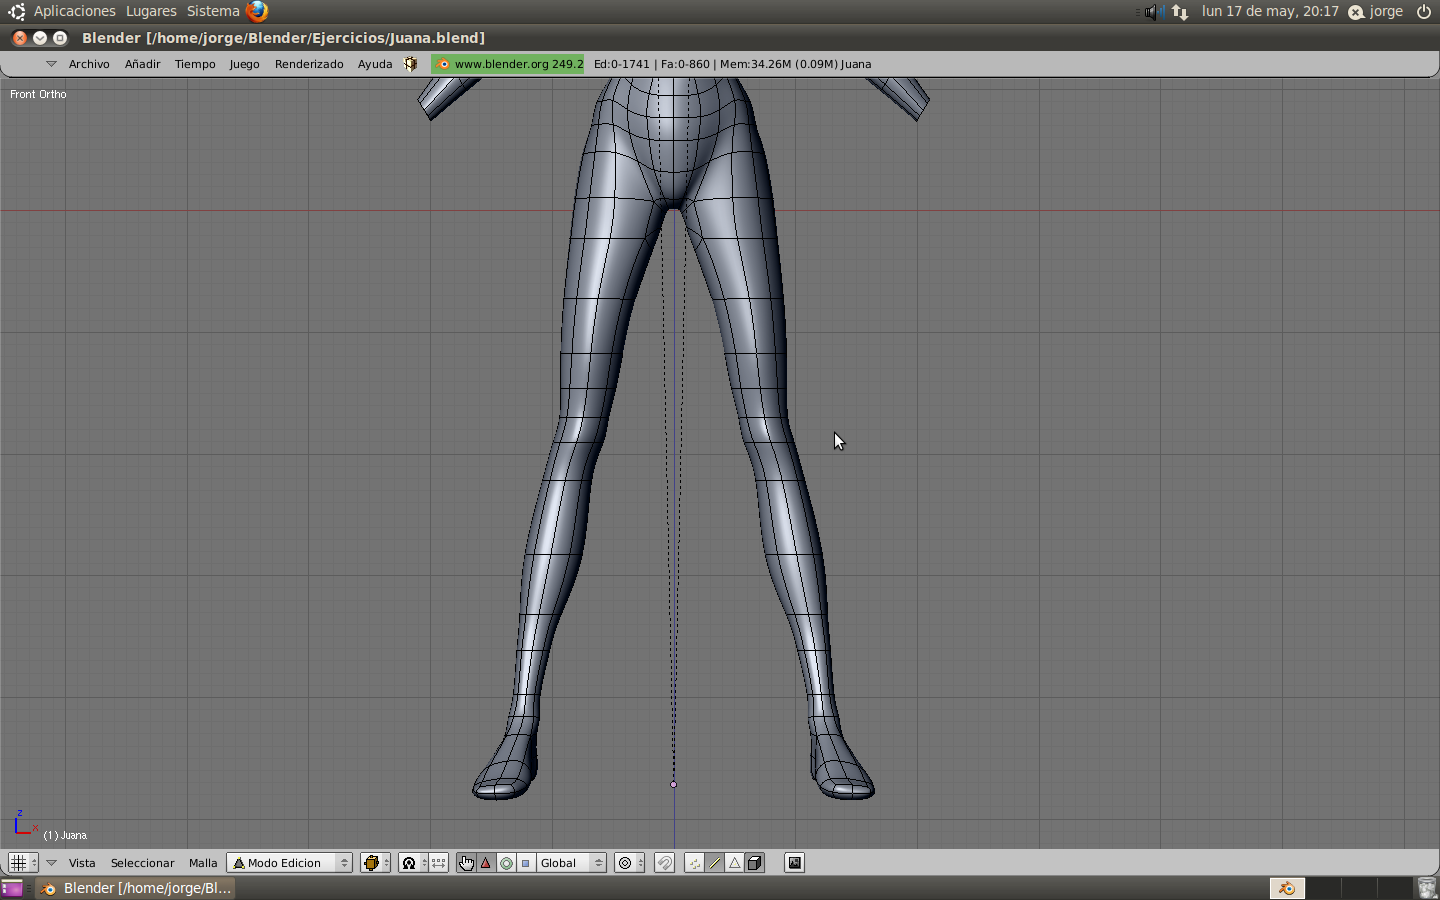Screen dimensions: 1440x900
Task: Enable vertex select mode
Action: pyautogui.click(x=694, y=863)
